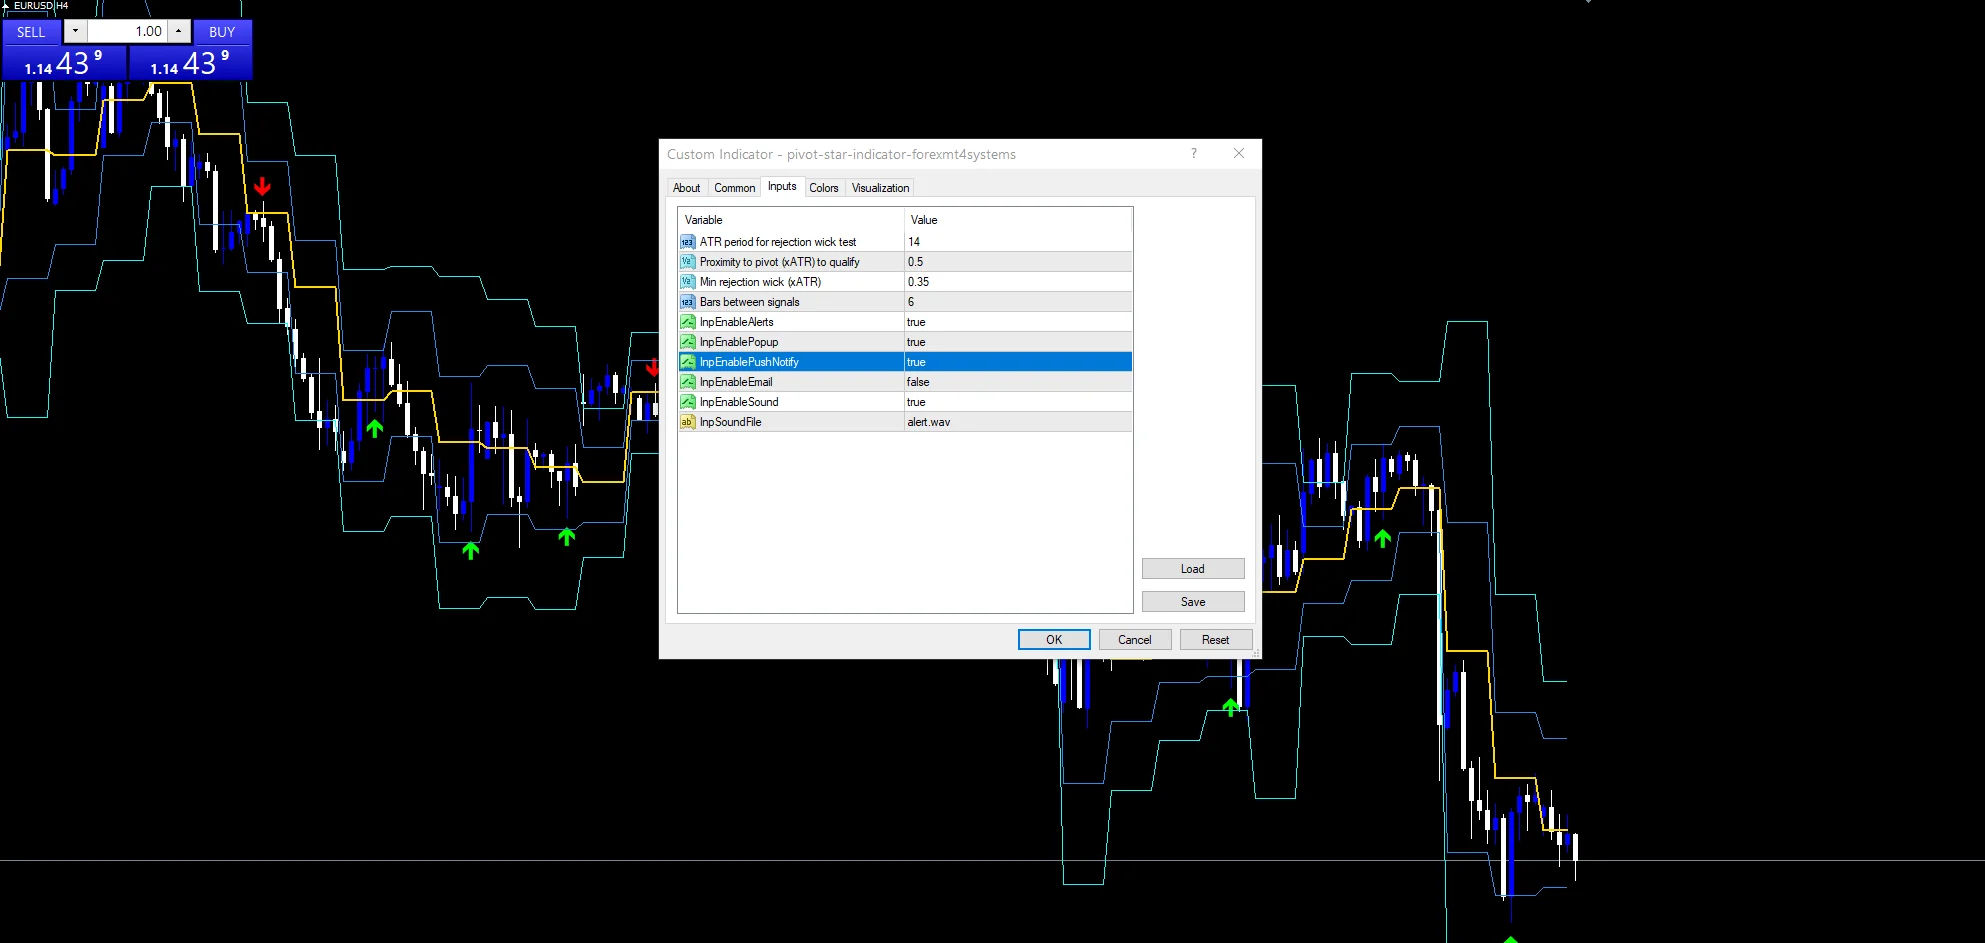Screen dimensions: 1985x943
Task: Click the InpEnablePushNotify boolean icon
Action: [x=687, y=362]
